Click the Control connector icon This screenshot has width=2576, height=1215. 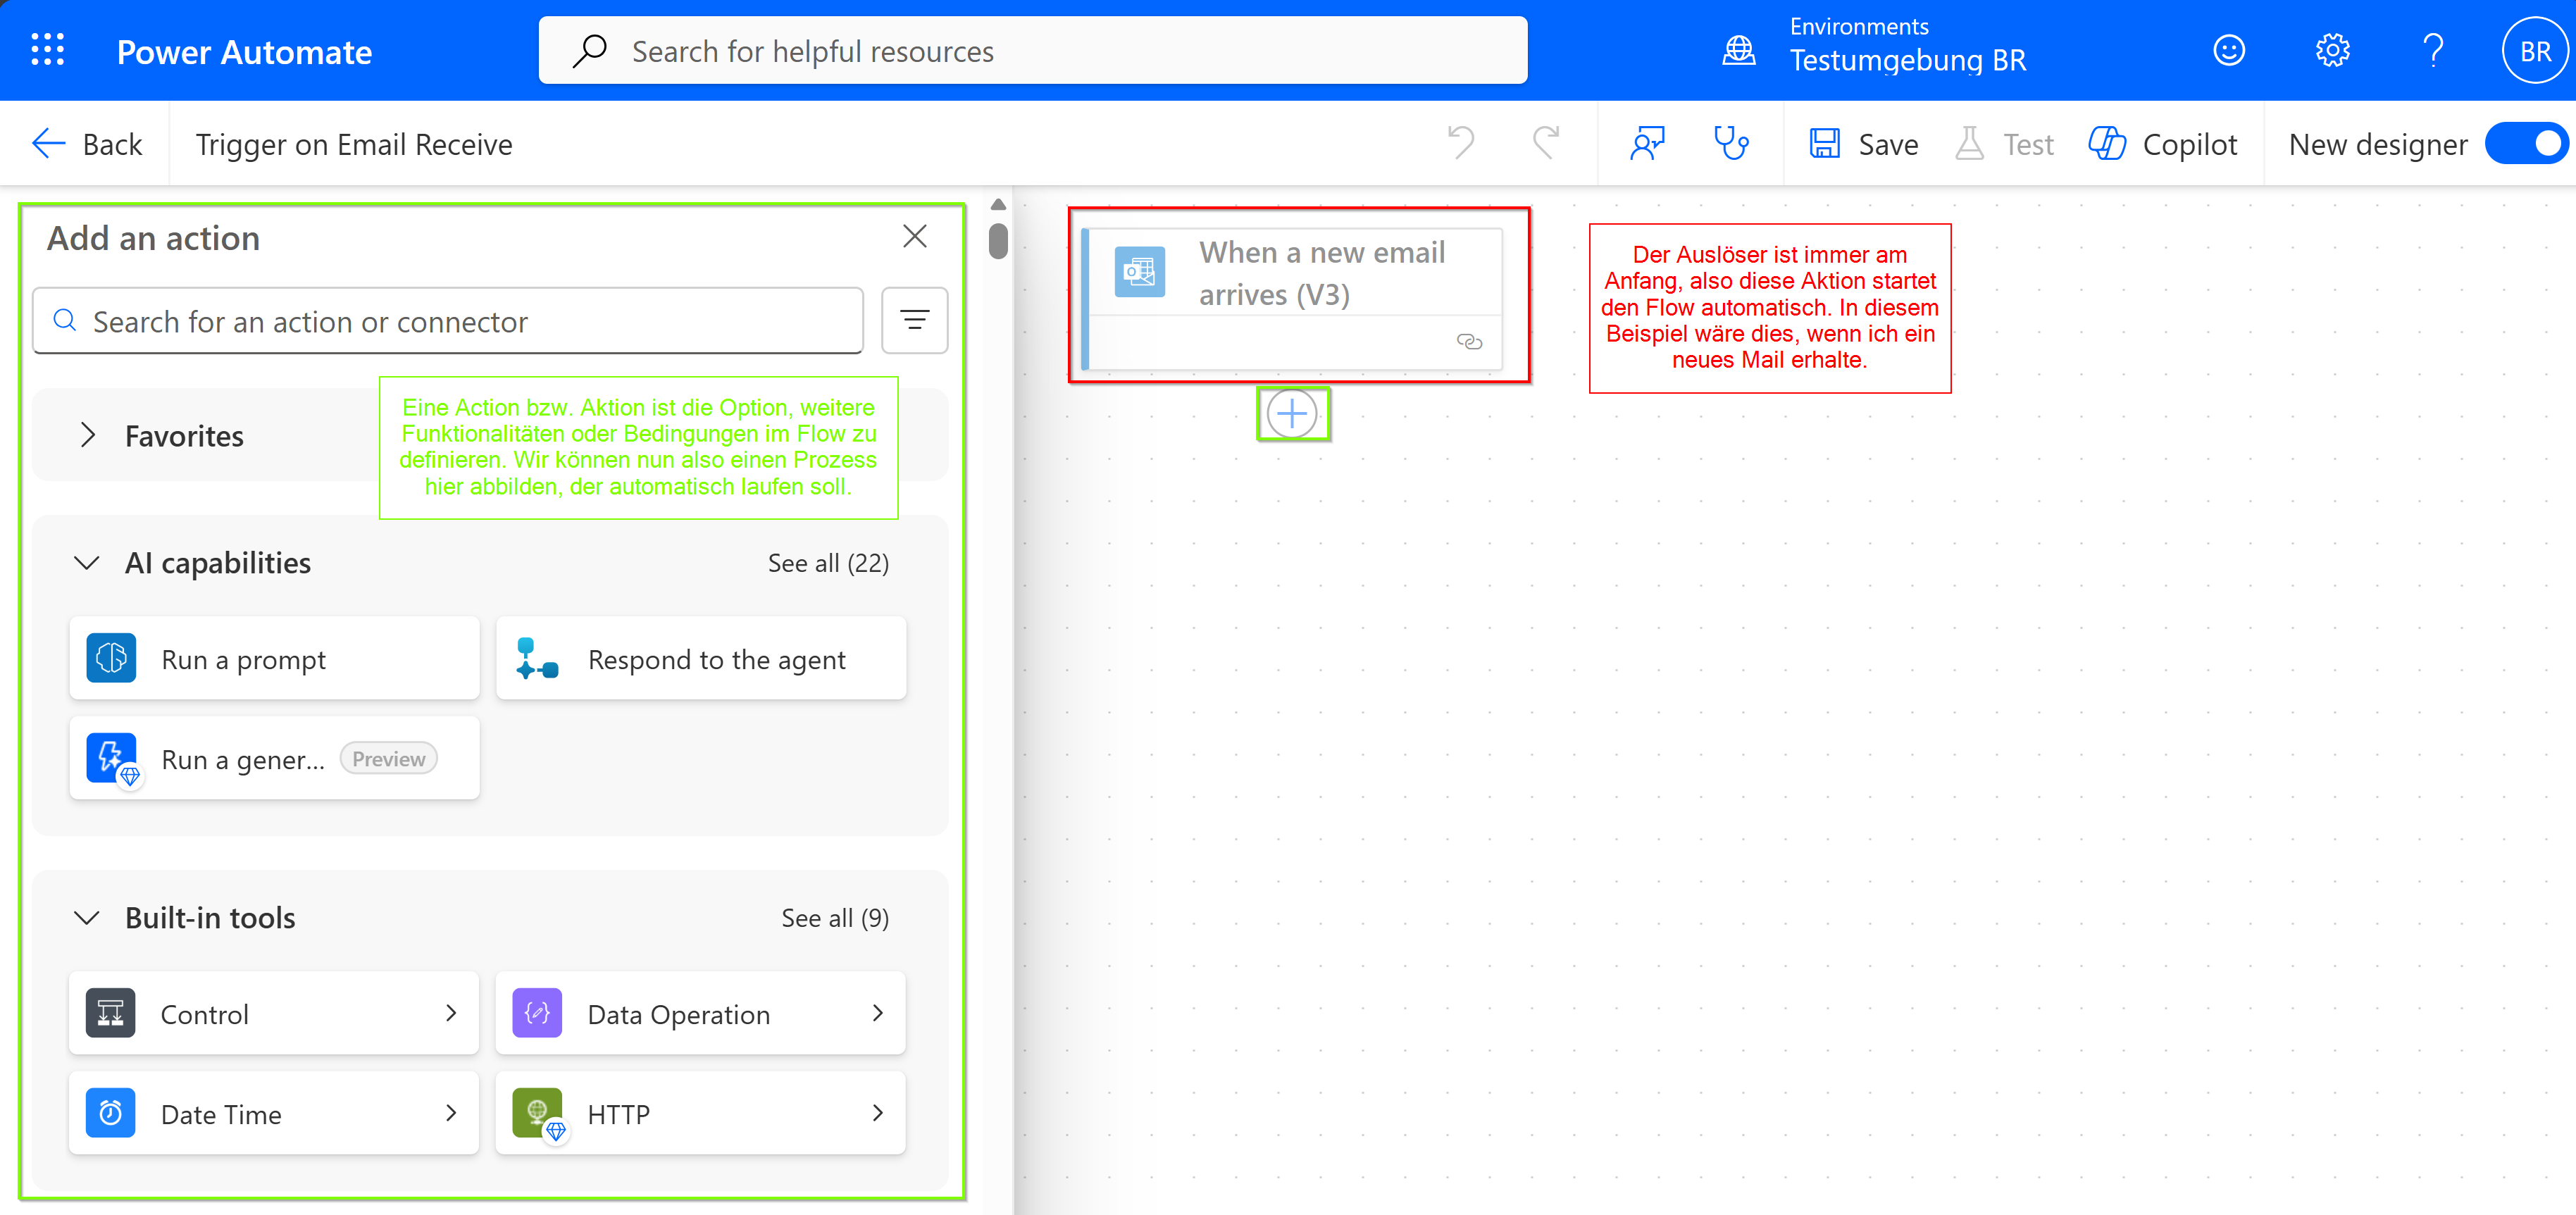[x=111, y=1013]
